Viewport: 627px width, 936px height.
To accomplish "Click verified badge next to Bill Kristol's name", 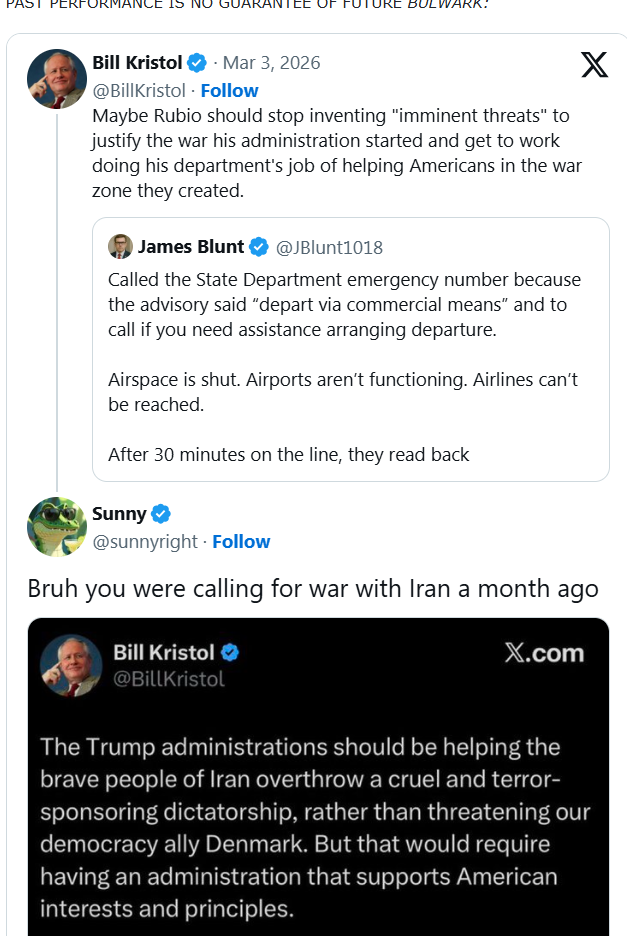I will coord(198,63).
